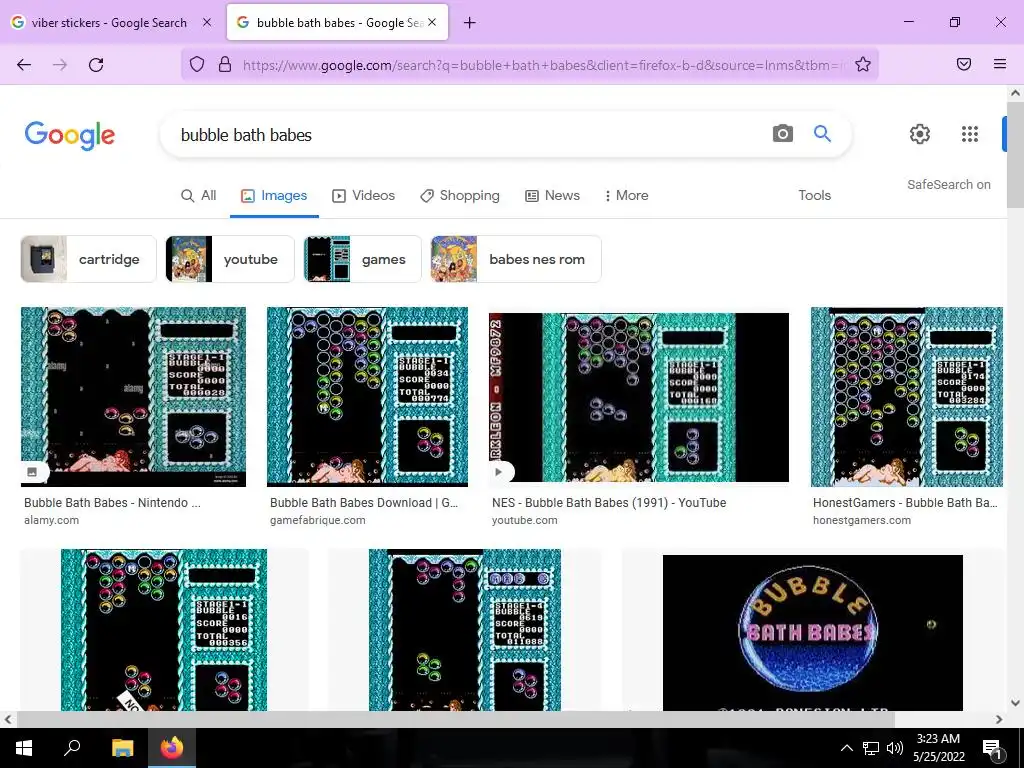Click the vertical scrollbar up arrow

(x=1015, y=93)
